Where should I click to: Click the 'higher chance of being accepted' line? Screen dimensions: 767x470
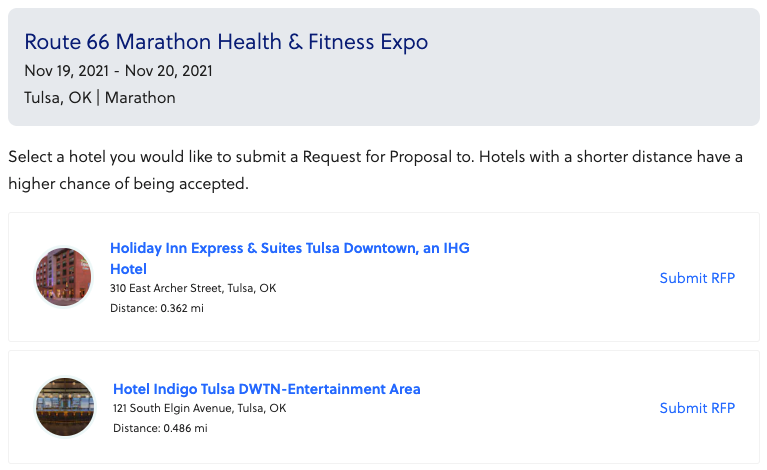pyautogui.click(x=128, y=184)
